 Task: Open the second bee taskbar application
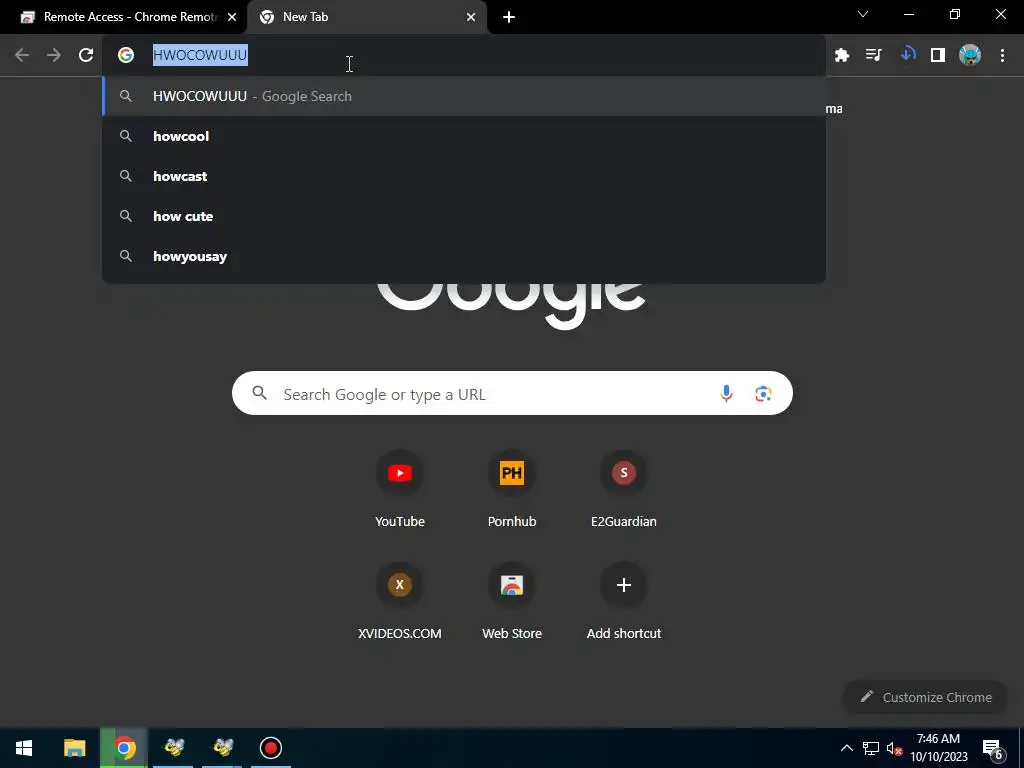pos(223,748)
